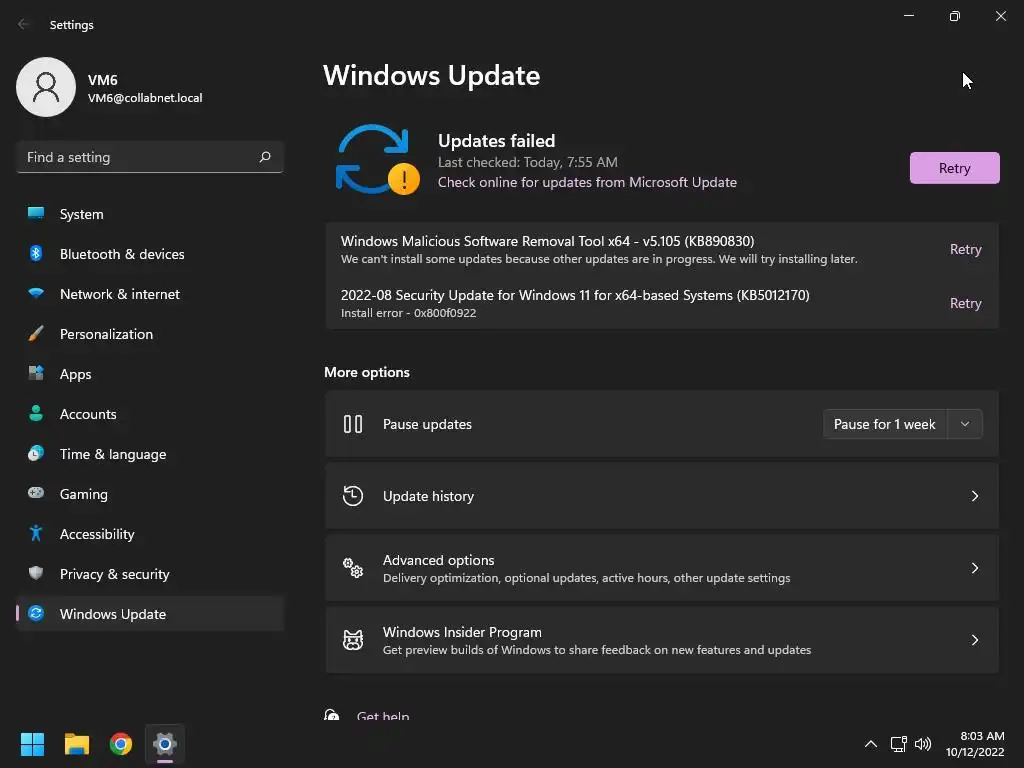This screenshot has width=1024, height=768.
Task: Open the Windows Start menu
Action: coord(32,744)
